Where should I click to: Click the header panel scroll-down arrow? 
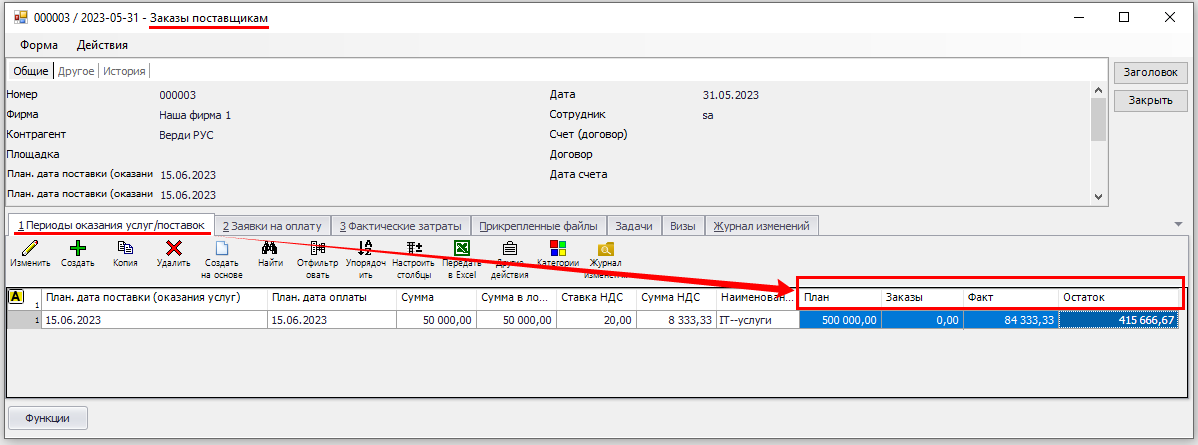click(x=1098, y=197)
